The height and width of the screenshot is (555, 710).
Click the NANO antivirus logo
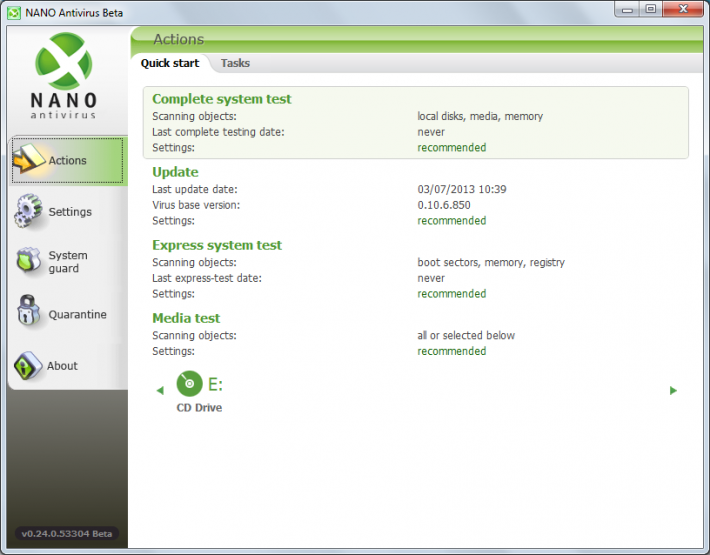63,76
